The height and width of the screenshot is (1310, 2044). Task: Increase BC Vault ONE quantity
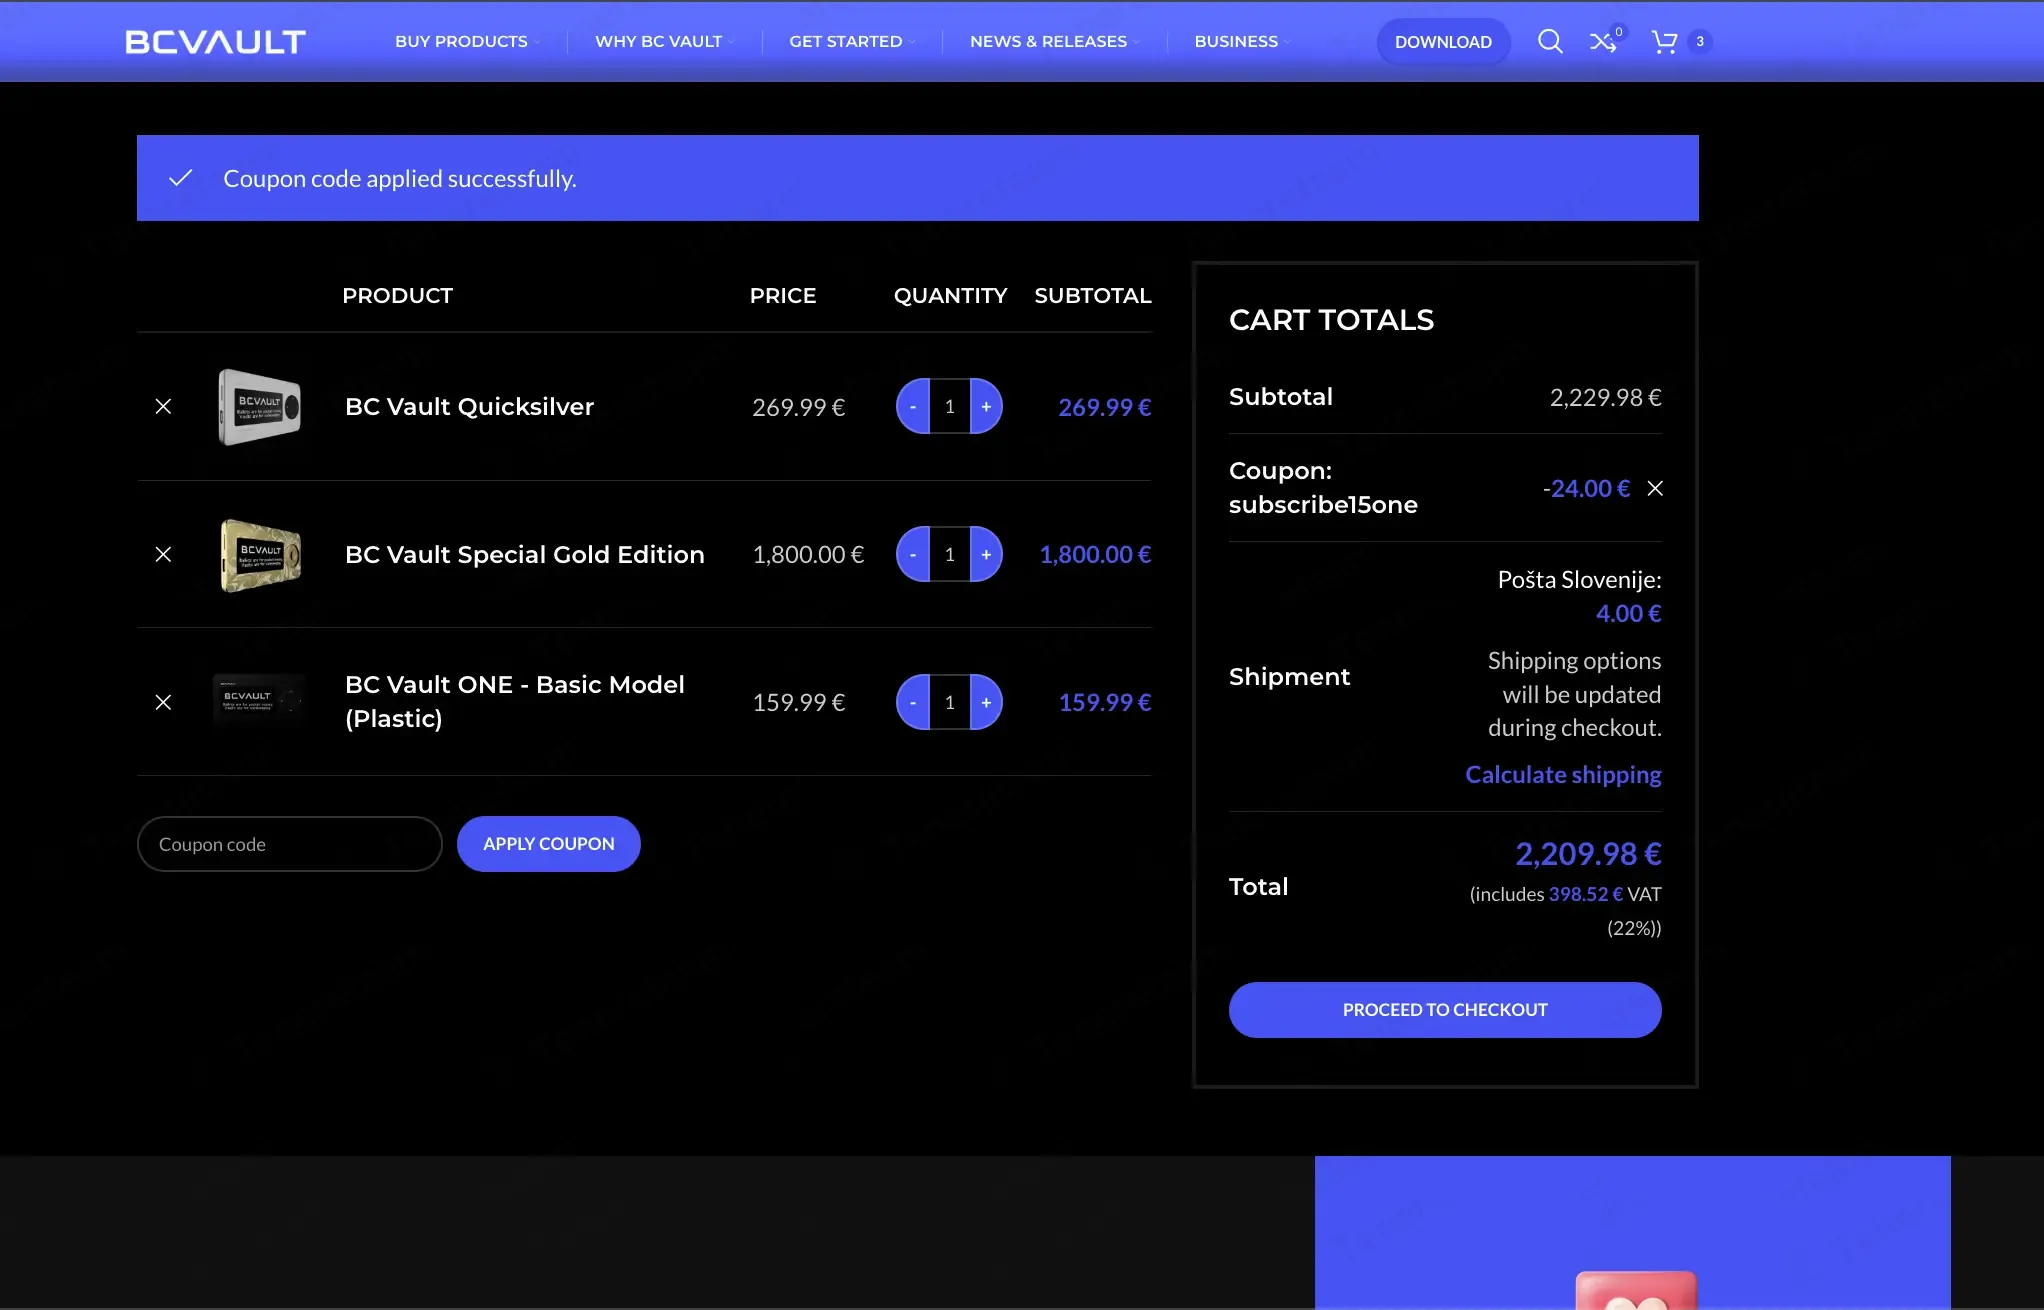pyautogui.click(x=986, y=702)
